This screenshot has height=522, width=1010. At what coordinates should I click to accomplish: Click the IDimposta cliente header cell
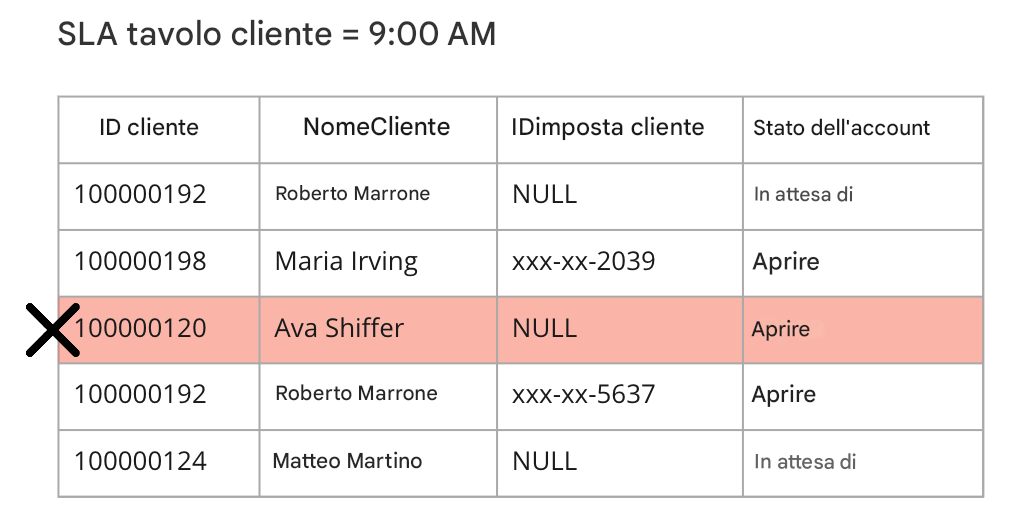[620, 130]
